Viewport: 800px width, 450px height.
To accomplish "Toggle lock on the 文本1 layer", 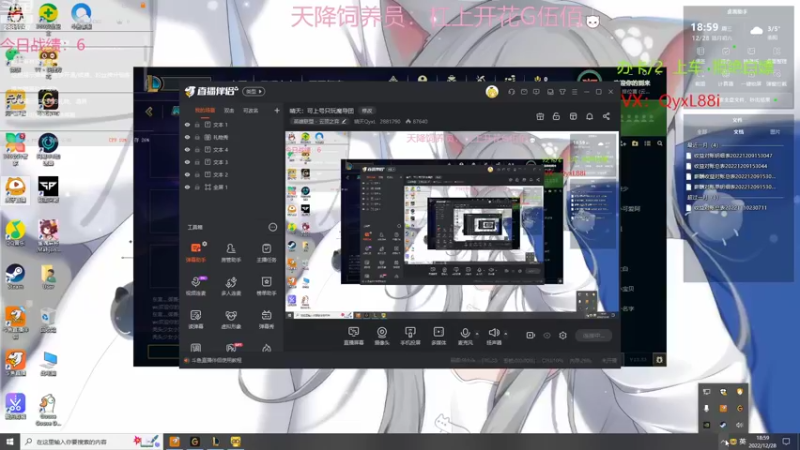I will [x=197, y=124].
